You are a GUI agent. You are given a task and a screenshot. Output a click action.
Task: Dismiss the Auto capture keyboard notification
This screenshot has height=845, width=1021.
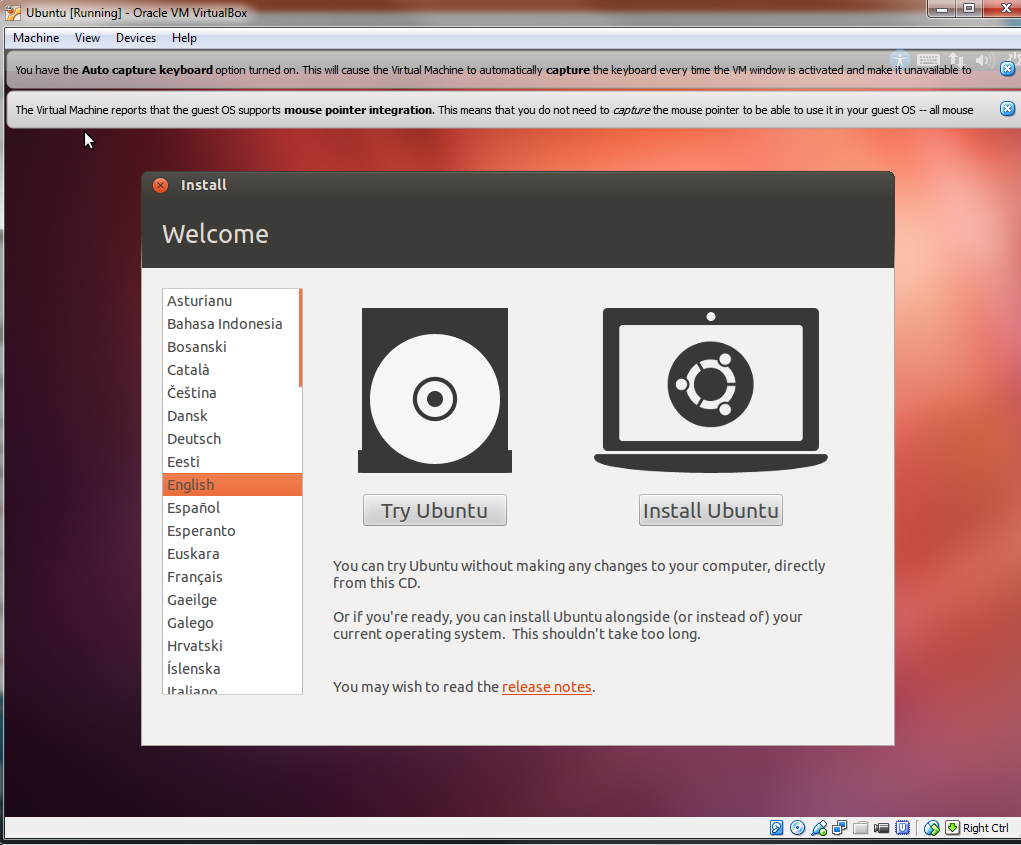click(1007, 68)
